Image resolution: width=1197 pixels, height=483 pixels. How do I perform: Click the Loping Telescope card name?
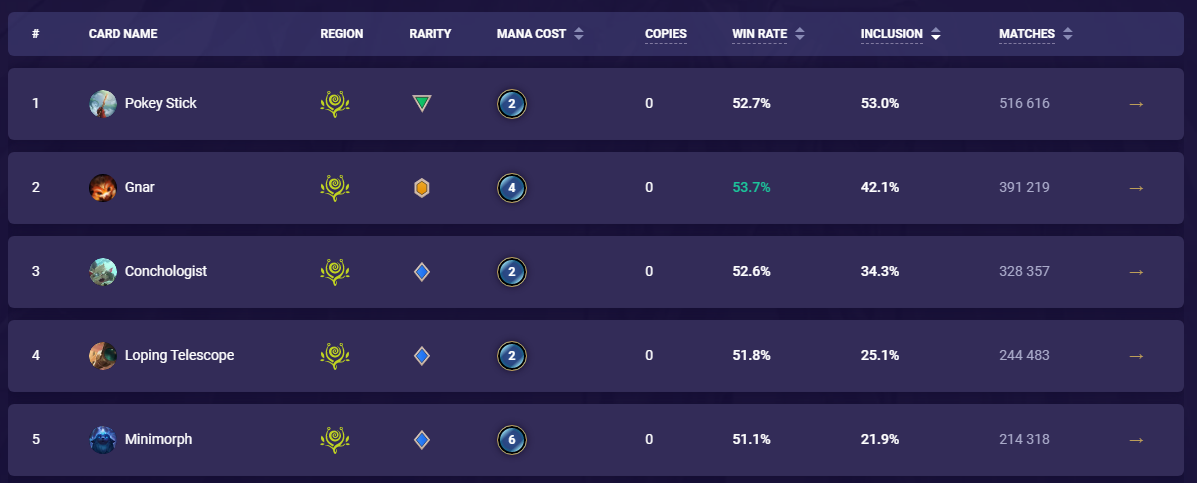pyautogui.click(x=179, y=355)
